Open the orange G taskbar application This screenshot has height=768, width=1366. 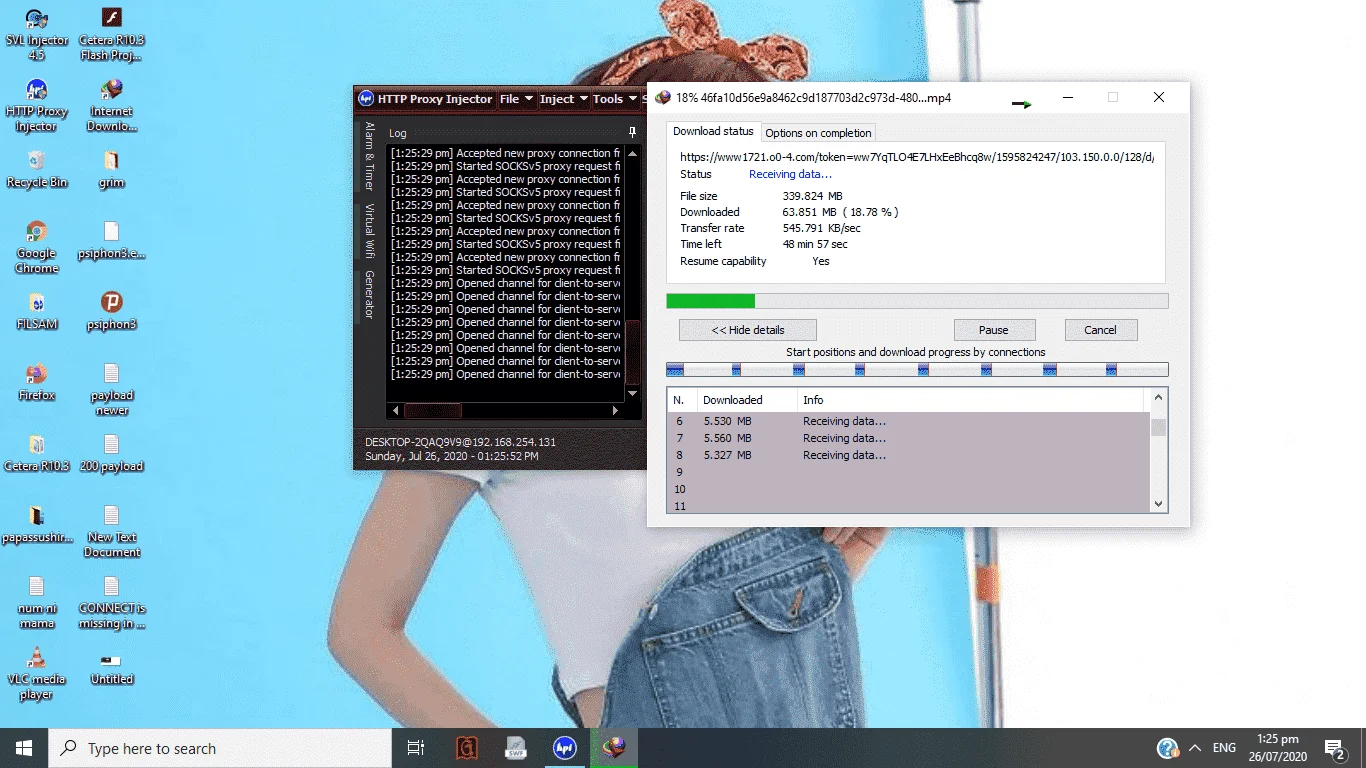pyautogui.click(x=467, y=748)
